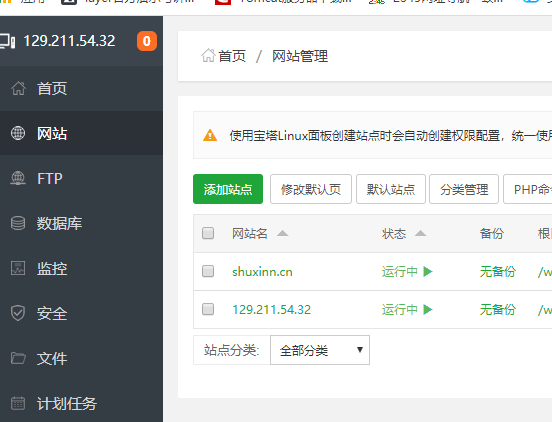Click the monitoring chart icon beside 监控
Viewport: 552px width, 422px height.
pyautogui.click(x=18, y=268)
